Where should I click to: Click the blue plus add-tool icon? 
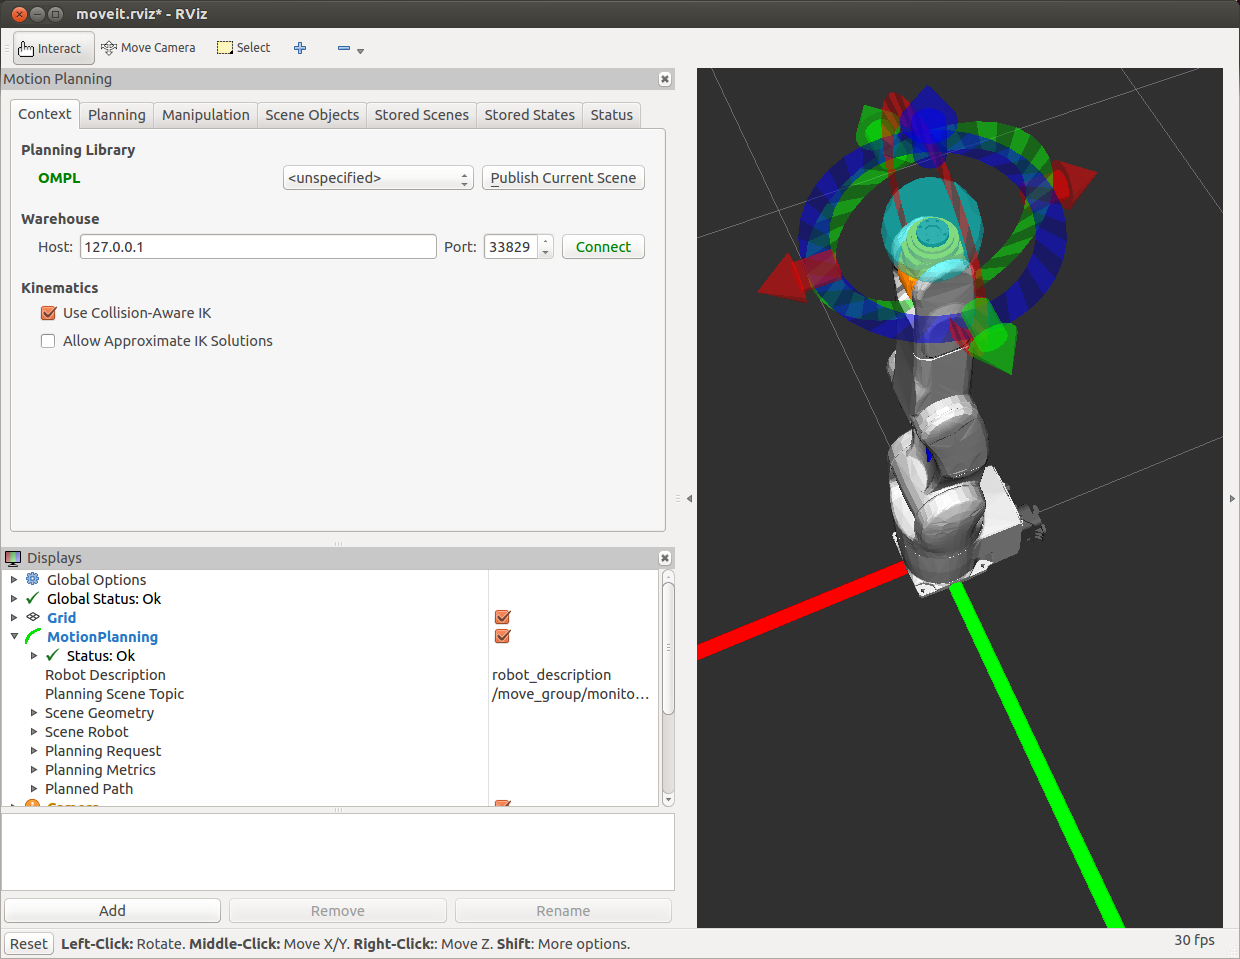300,48
